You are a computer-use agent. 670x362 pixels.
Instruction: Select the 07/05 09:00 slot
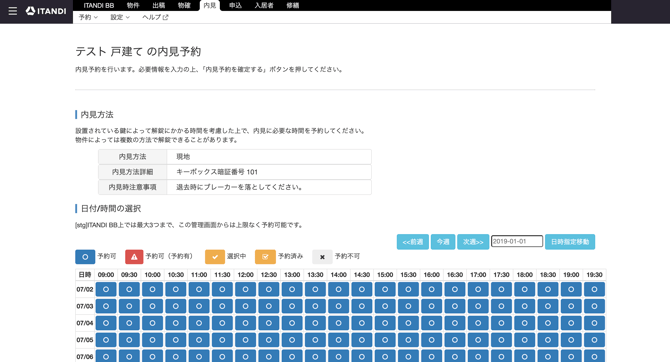(x=106, y=340)
